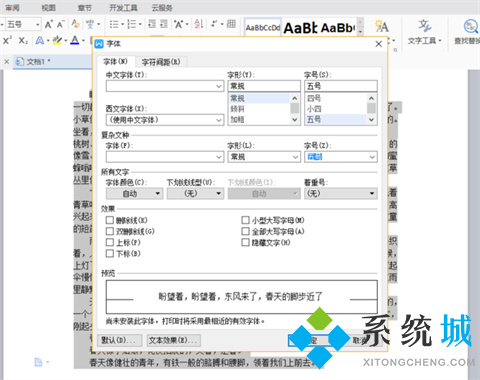Expand the Western font (西文字体) dropdown
Viewport: 480px width, 380px height.
pos(219,120)
